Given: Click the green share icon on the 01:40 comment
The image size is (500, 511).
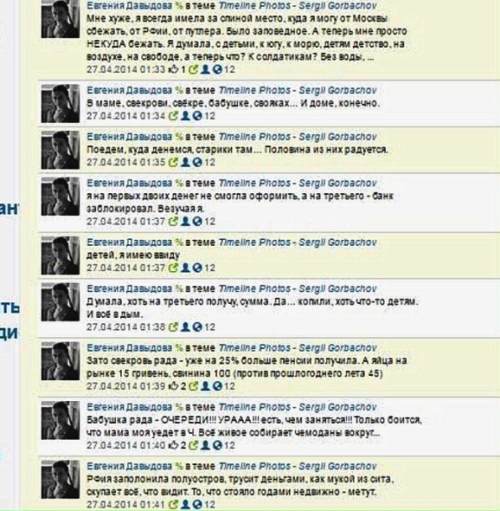Looking at the screenshot, I should [x=193, y=445].
